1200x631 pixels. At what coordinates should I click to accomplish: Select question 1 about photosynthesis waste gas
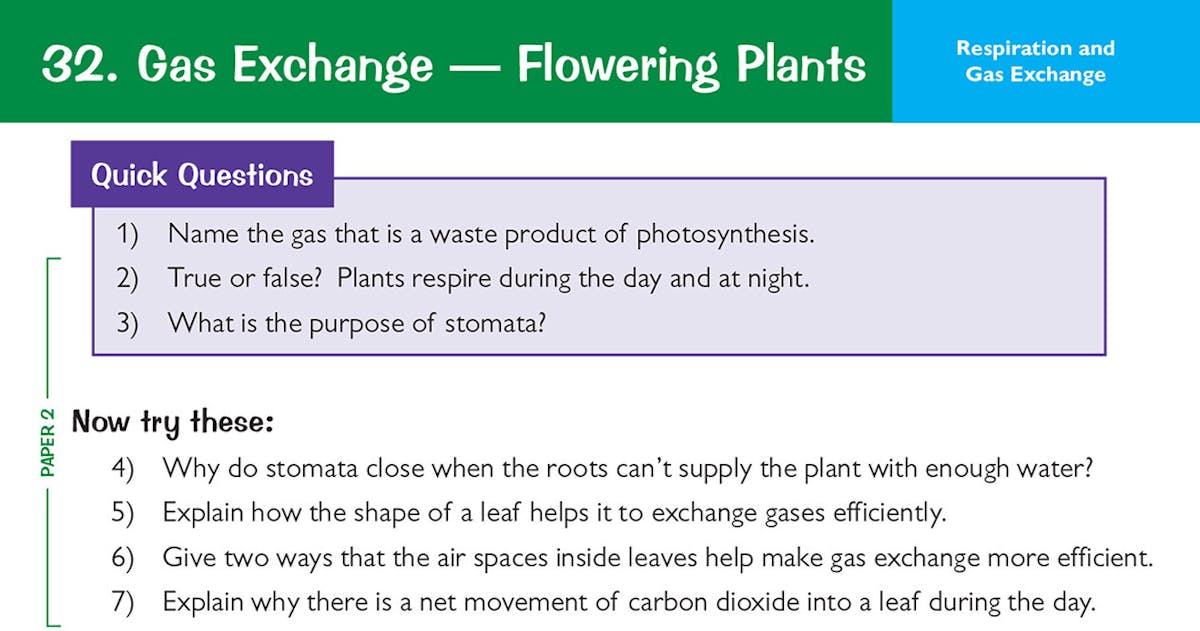click(x=491, y=234)
